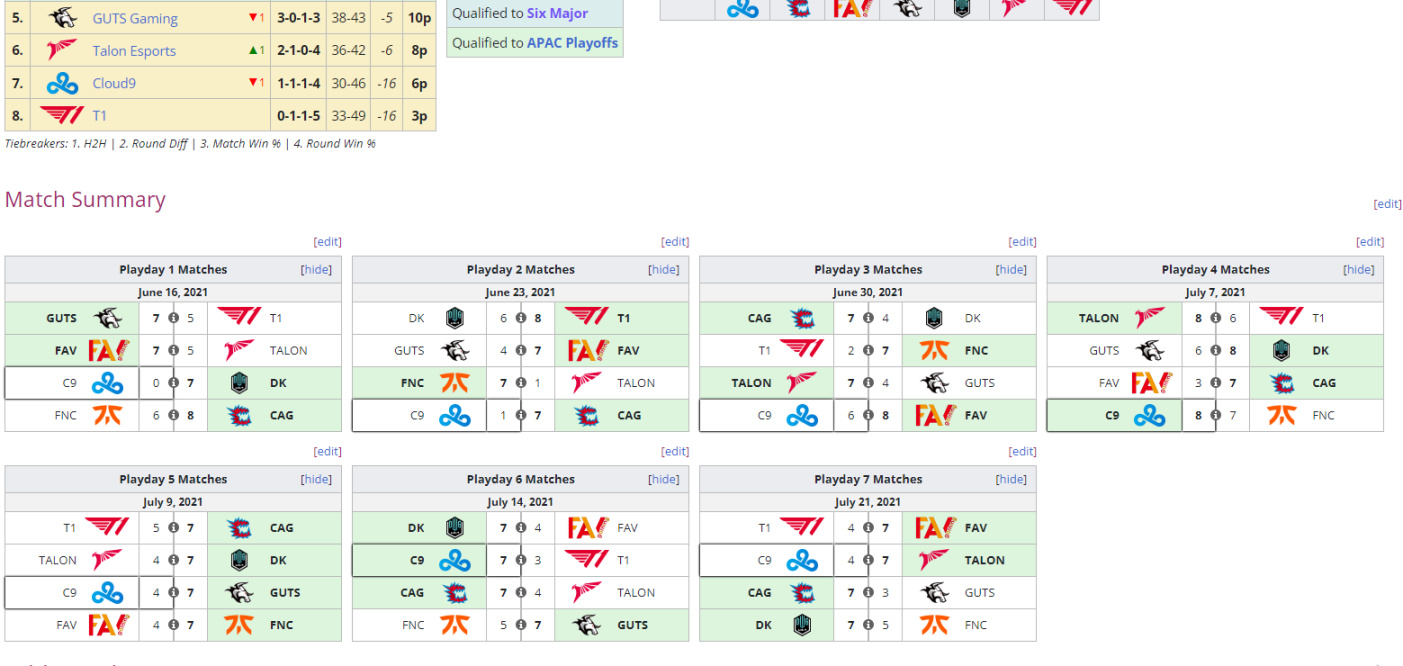View match info for Playday 3 CAG vs DK
The height and width of the screenshot is (666, 1403).
point(868,318)
